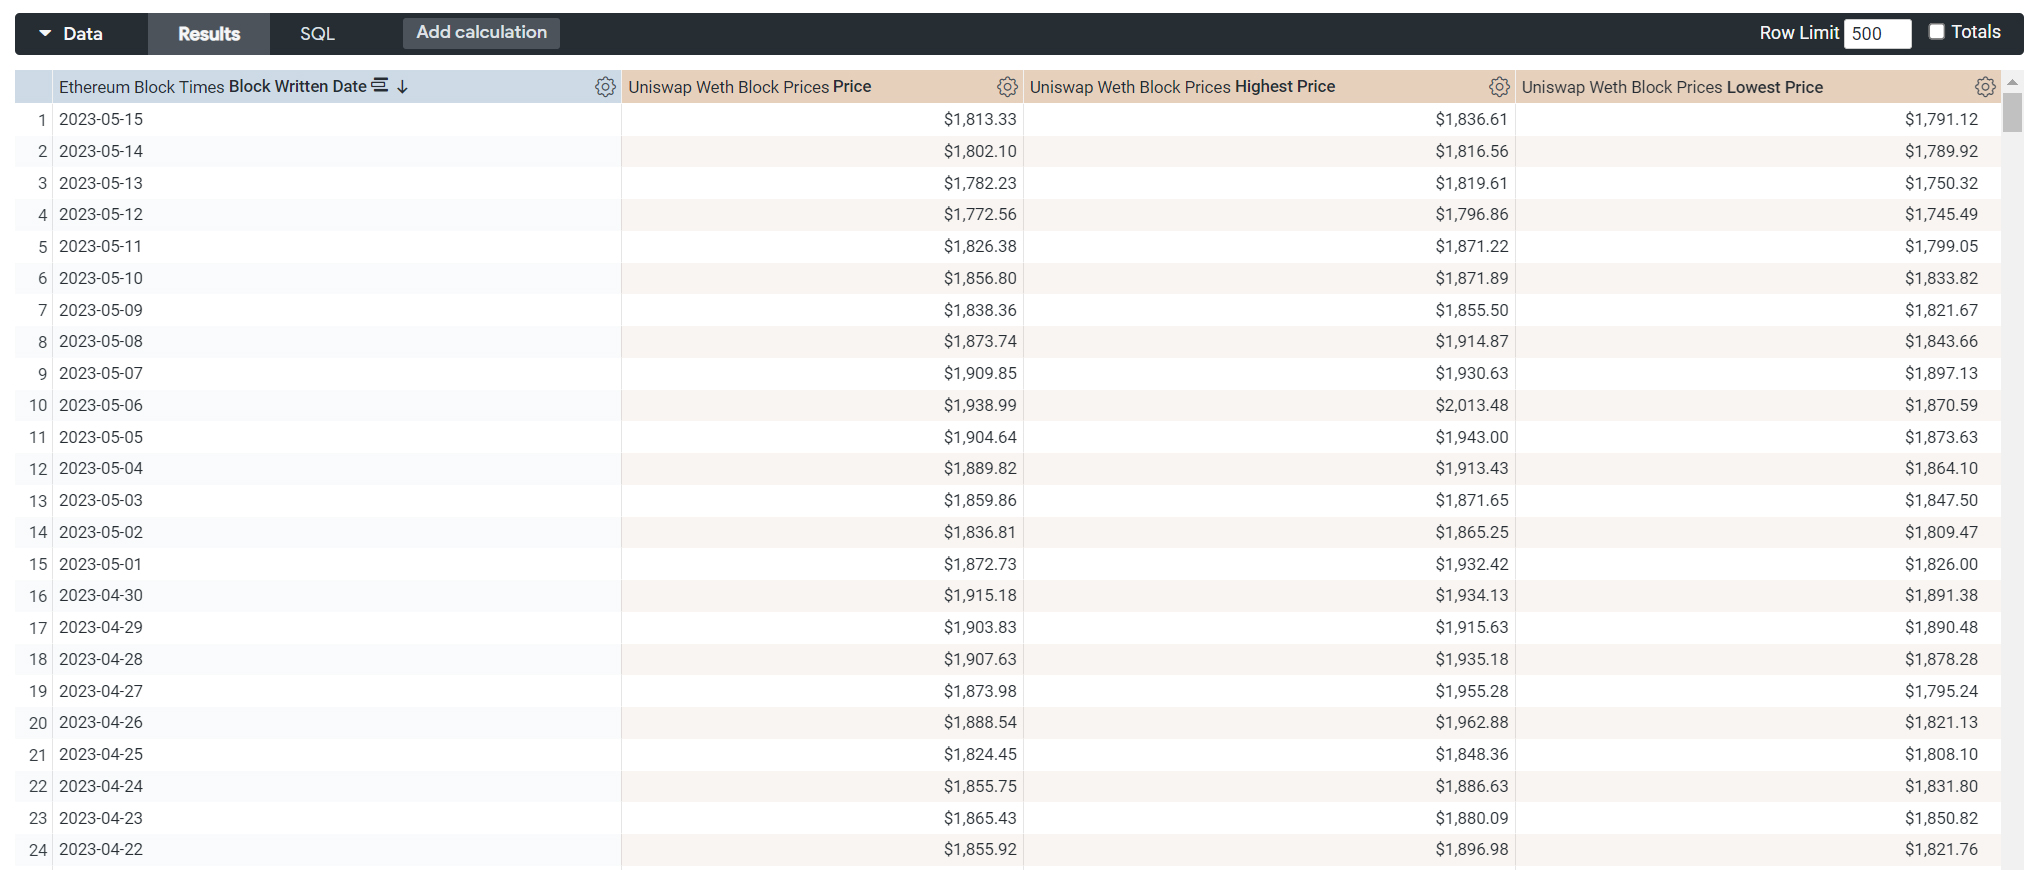
Task: Select date cell 2023-05-06
Action: (101, 405)
